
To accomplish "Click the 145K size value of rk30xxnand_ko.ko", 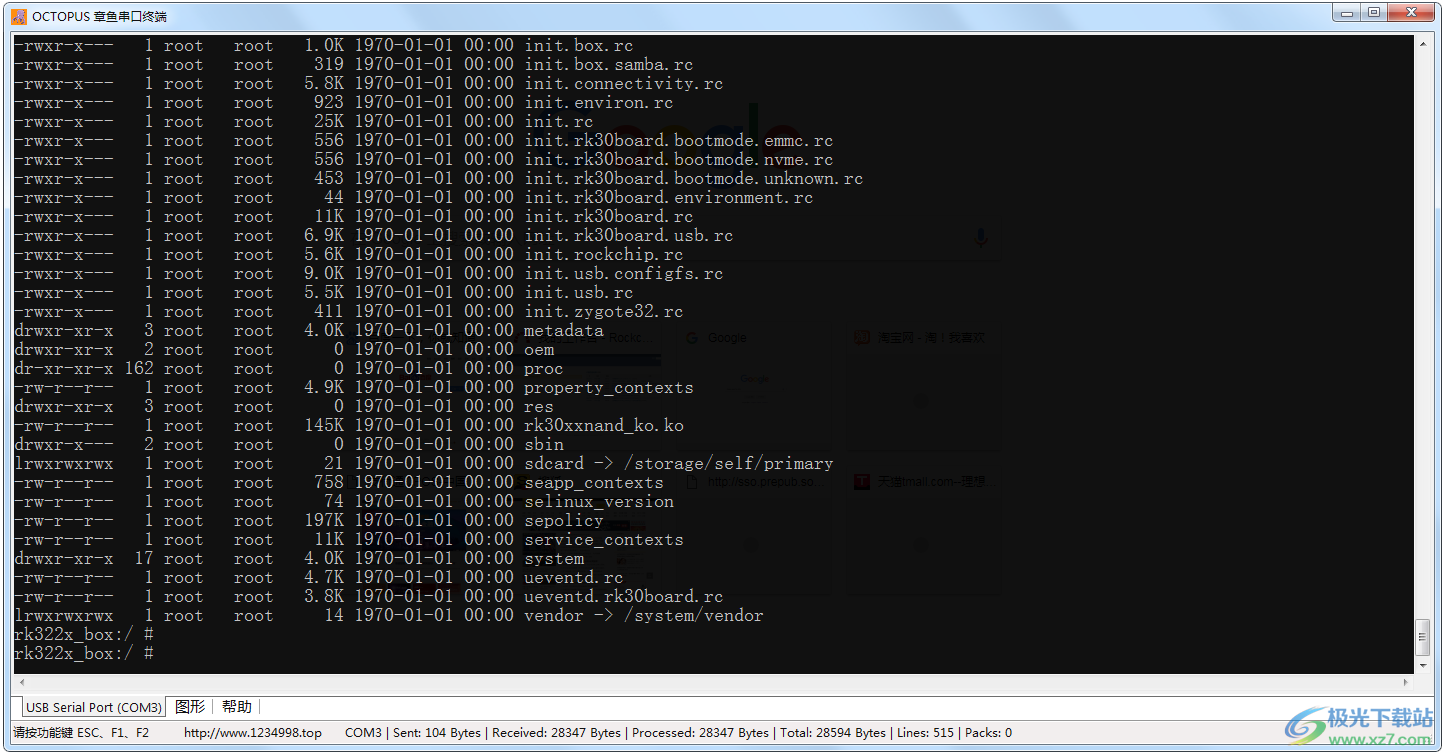I will (324, 425).
